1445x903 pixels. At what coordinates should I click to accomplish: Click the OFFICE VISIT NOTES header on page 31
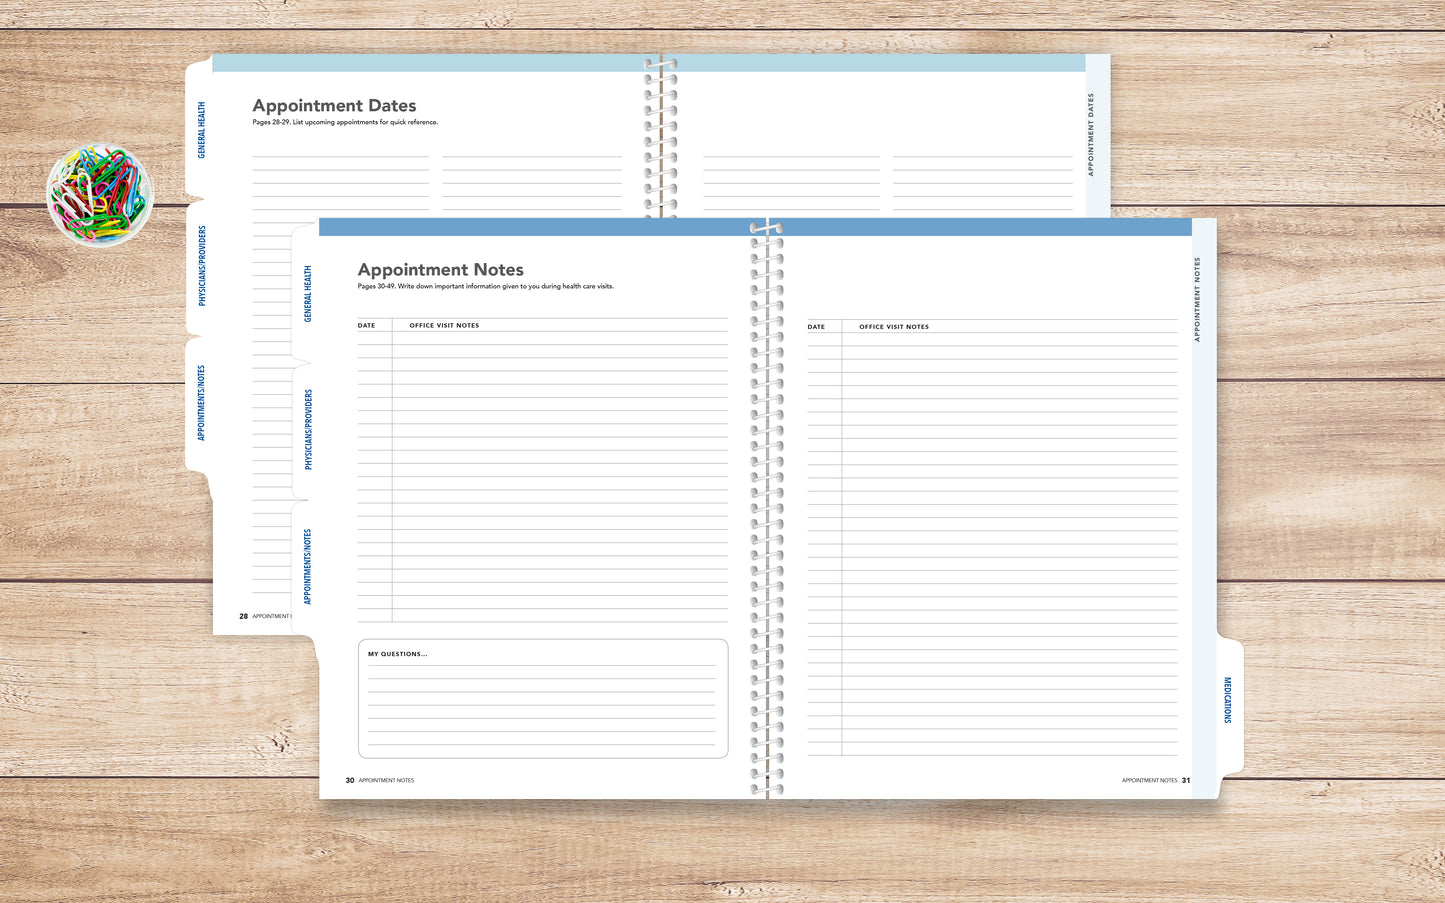click(x=894, y=327)
